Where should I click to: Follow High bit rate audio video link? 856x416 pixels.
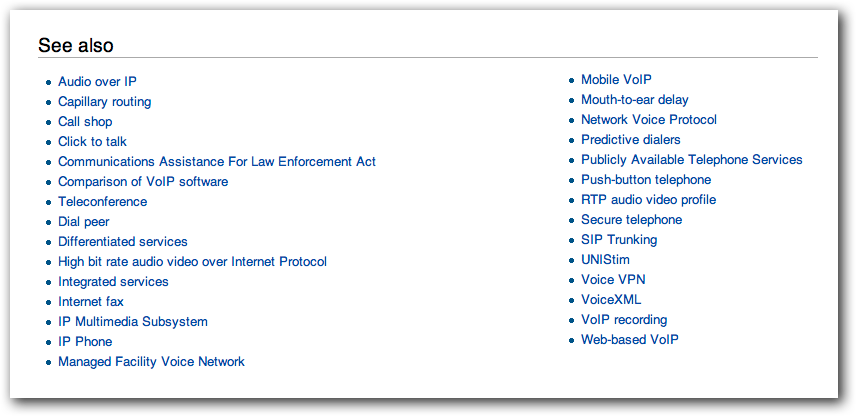tap(192, 262)
